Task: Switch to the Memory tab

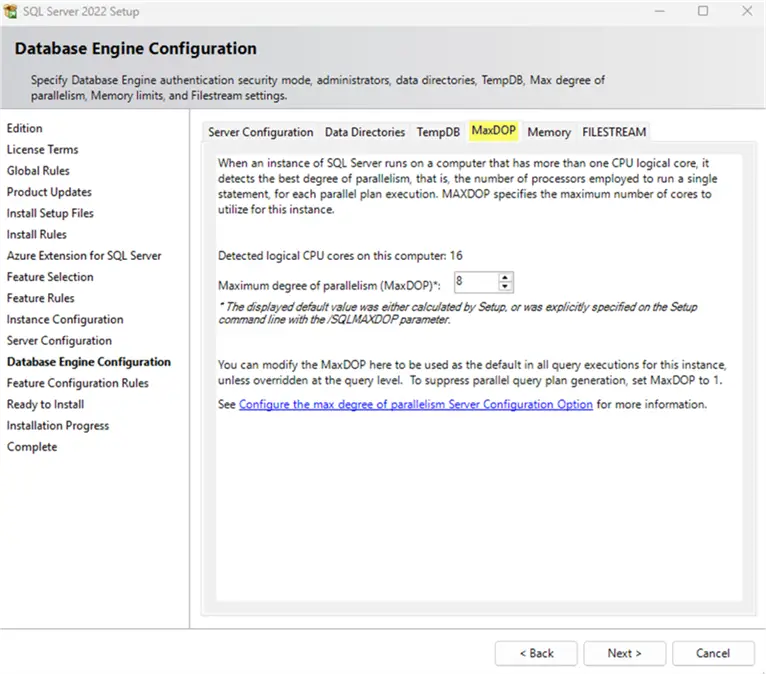Action: point(549,132)
